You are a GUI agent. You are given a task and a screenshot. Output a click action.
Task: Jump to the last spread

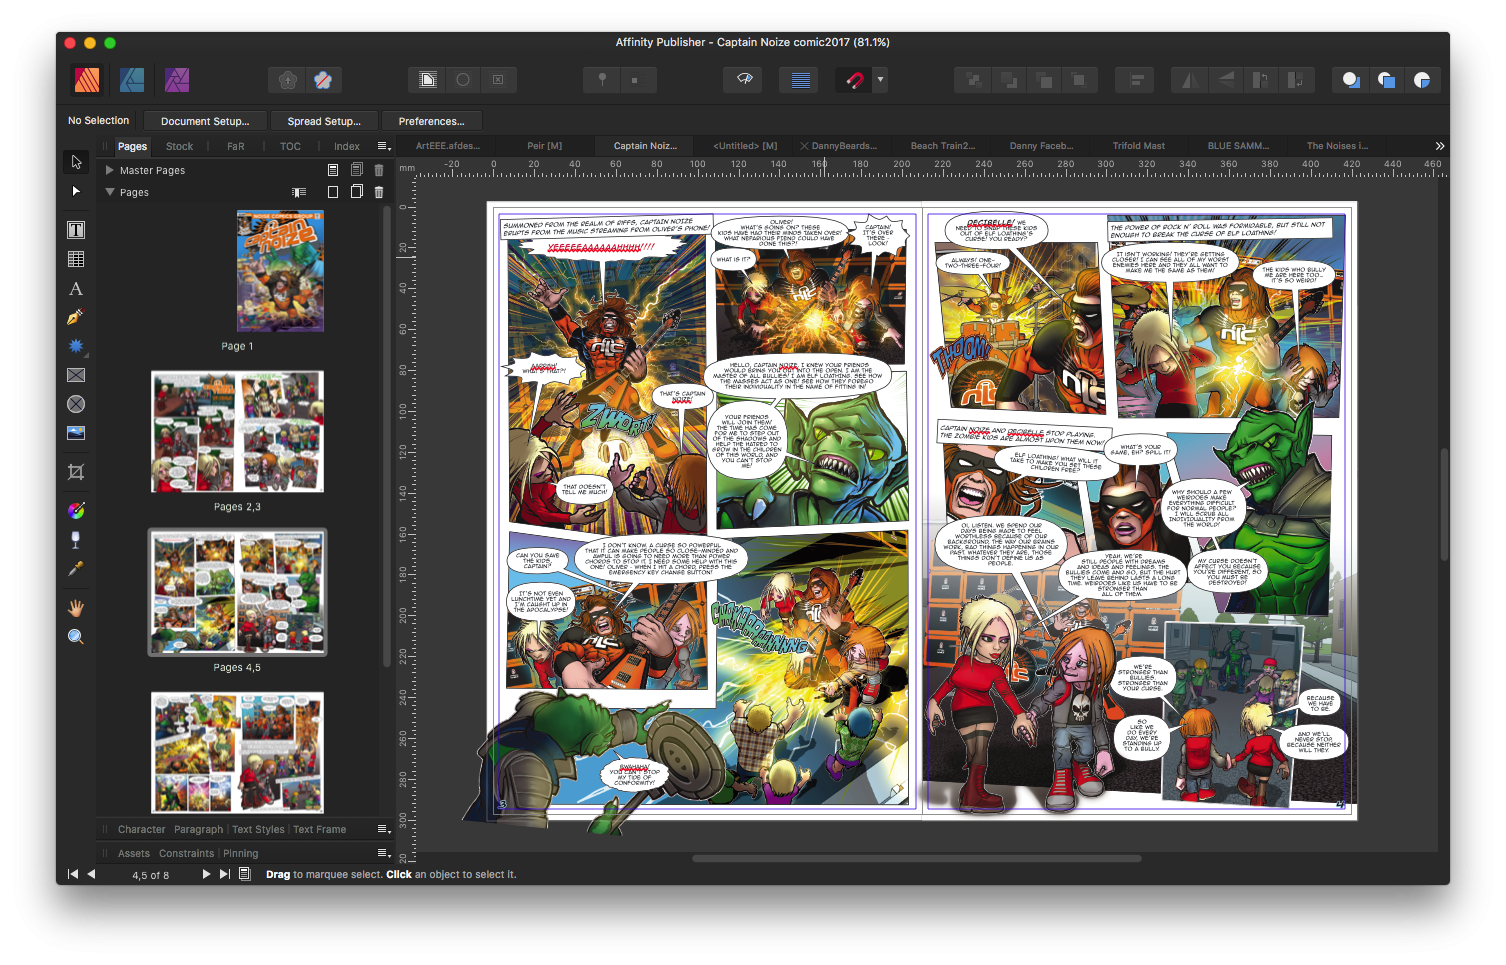[225, 874]
